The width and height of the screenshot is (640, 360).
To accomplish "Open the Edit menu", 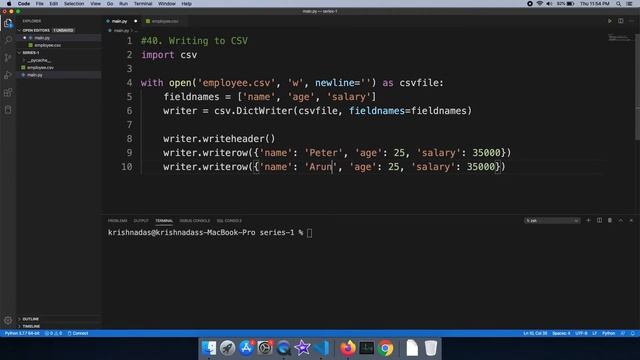I will pos(53,4).
